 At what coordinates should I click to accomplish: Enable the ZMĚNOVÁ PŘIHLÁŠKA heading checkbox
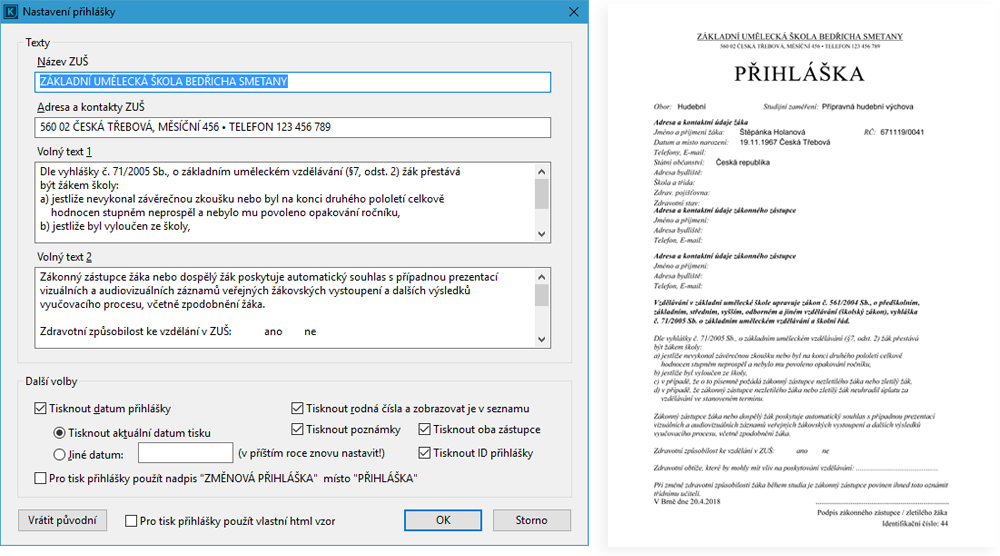coord(41,479)
